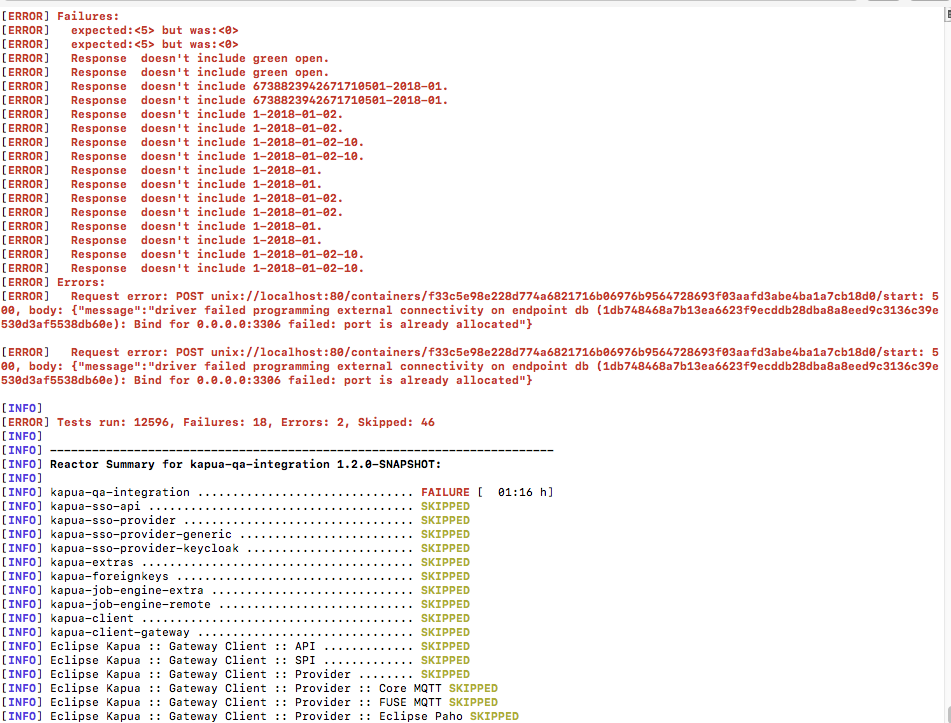This screenshot has height=723, width=951.
Task: Click the "Failures:" heading line
Action: point(88,16)
